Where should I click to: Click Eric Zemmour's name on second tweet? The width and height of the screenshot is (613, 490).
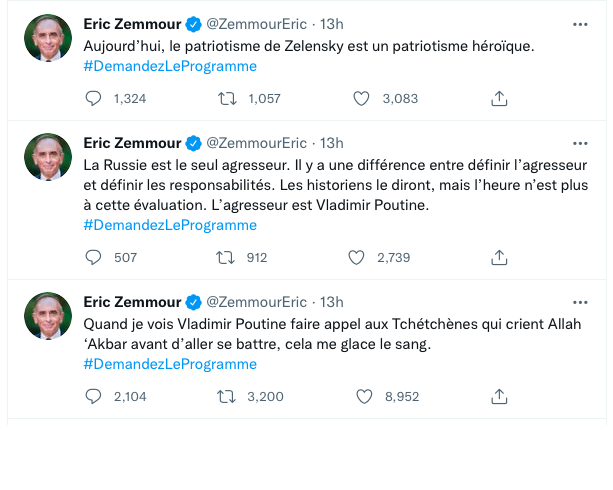(x=132, y=143)
